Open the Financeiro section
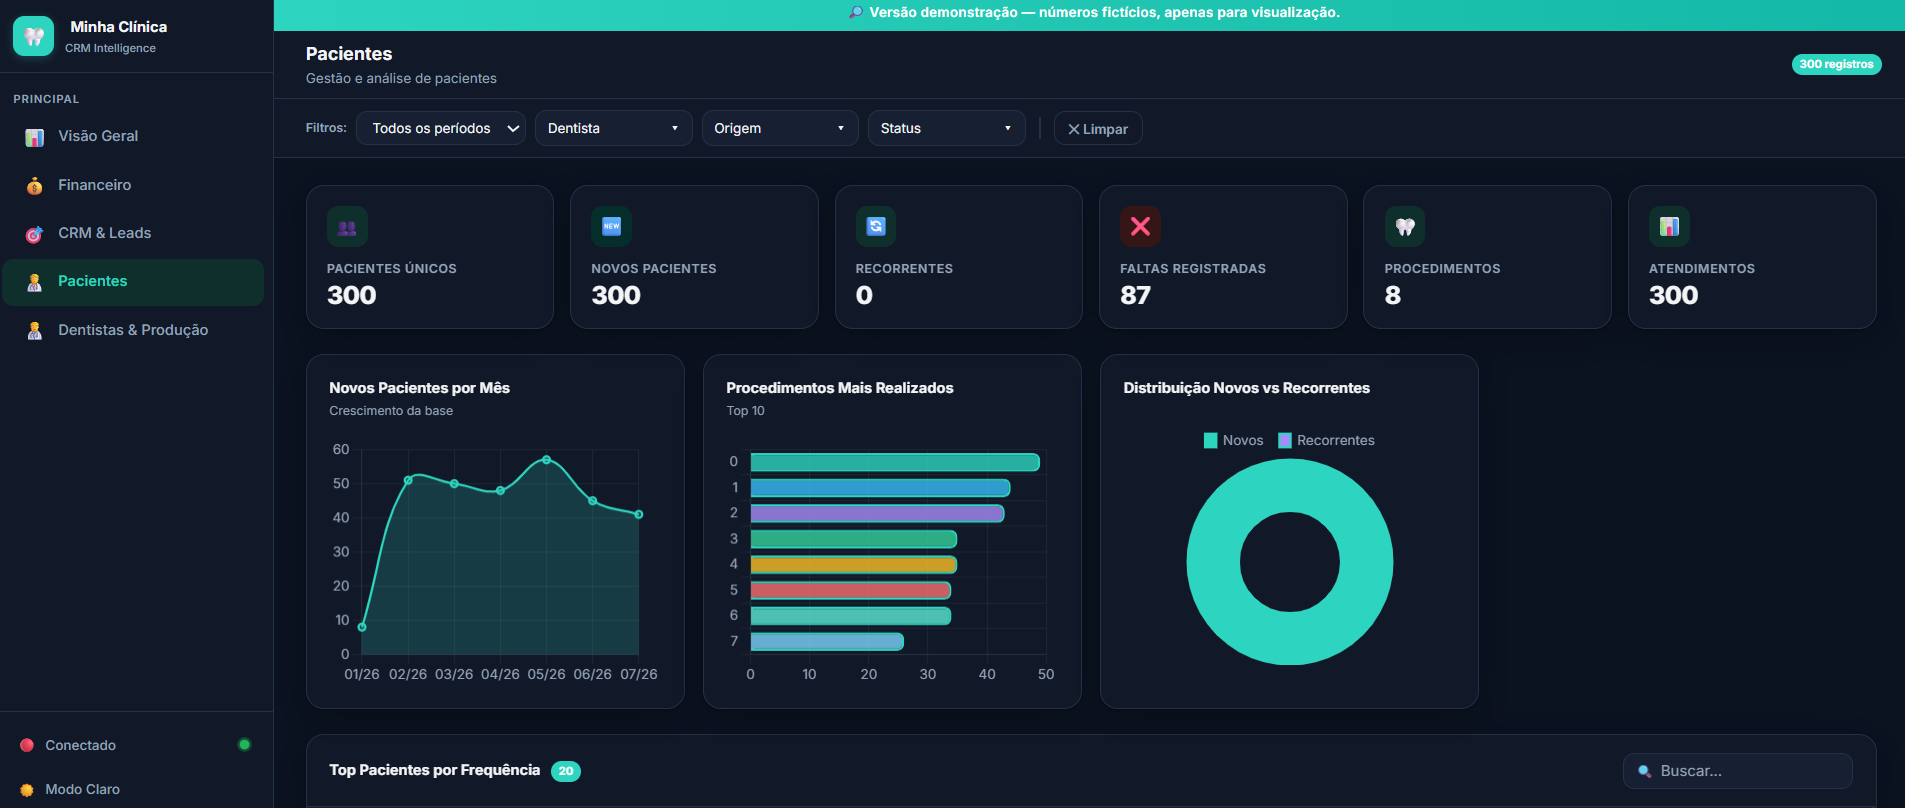Image resolution: width=1905 pixels, height=808 pixels. (x=133, y=185)
